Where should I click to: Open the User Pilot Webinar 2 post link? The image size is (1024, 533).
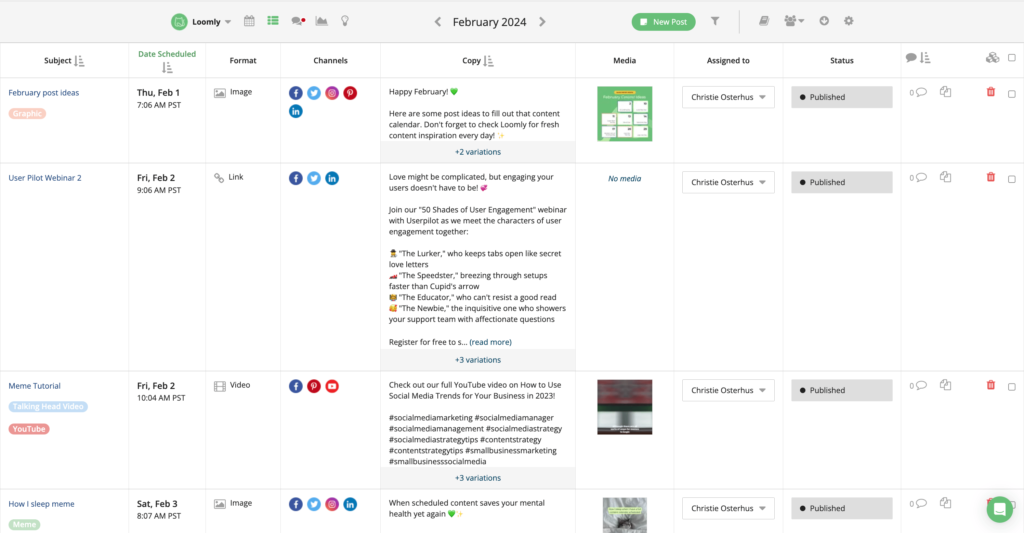[45, 178]
